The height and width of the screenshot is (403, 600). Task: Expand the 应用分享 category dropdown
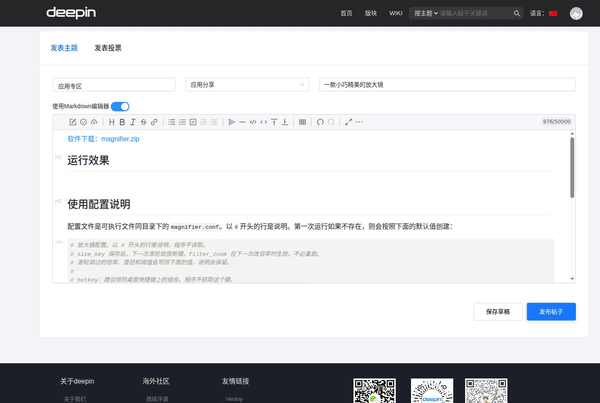247,85
